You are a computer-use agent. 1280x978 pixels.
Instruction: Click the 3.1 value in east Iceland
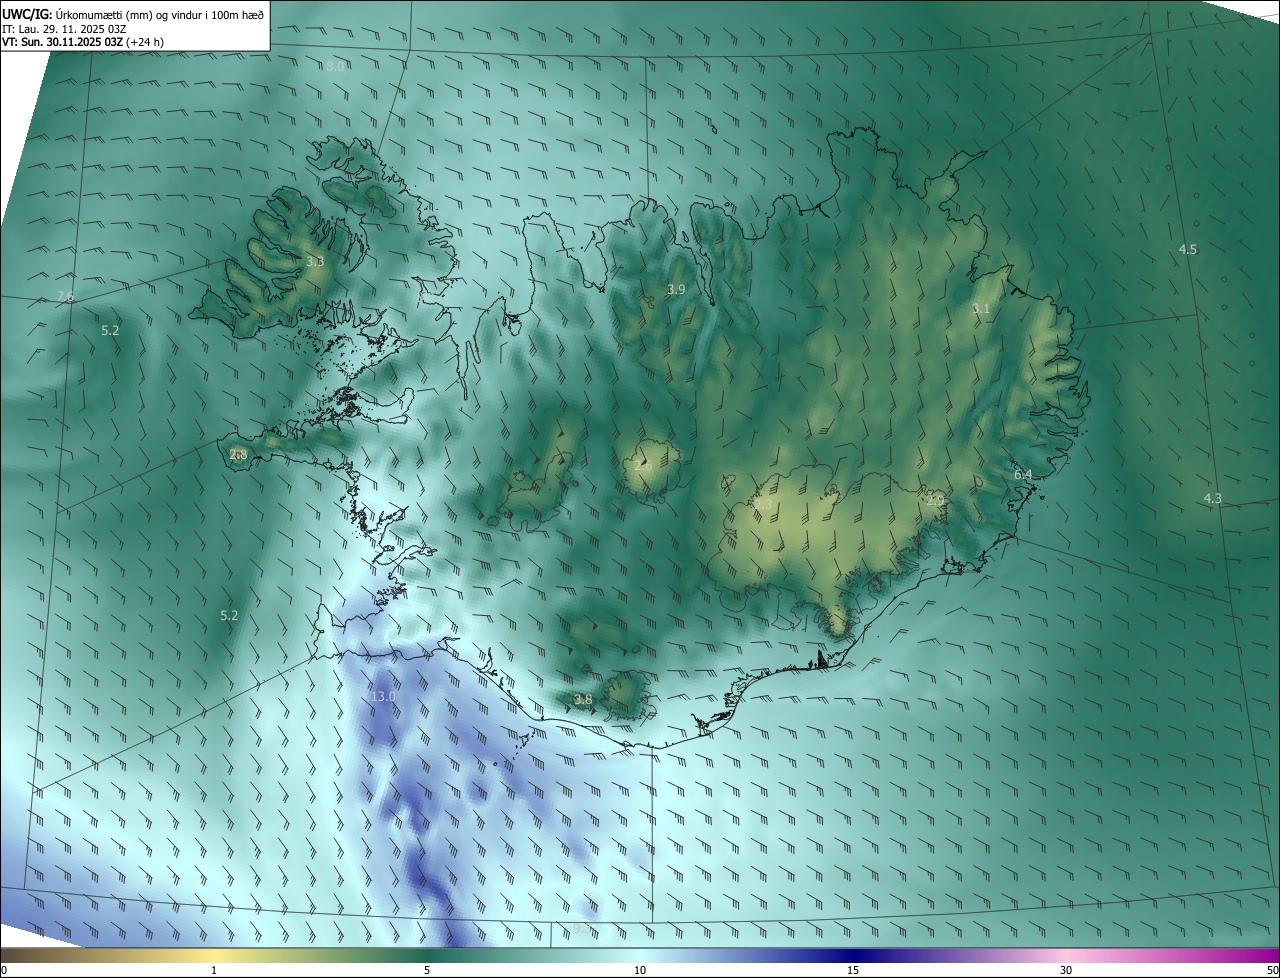pos(981,309)
